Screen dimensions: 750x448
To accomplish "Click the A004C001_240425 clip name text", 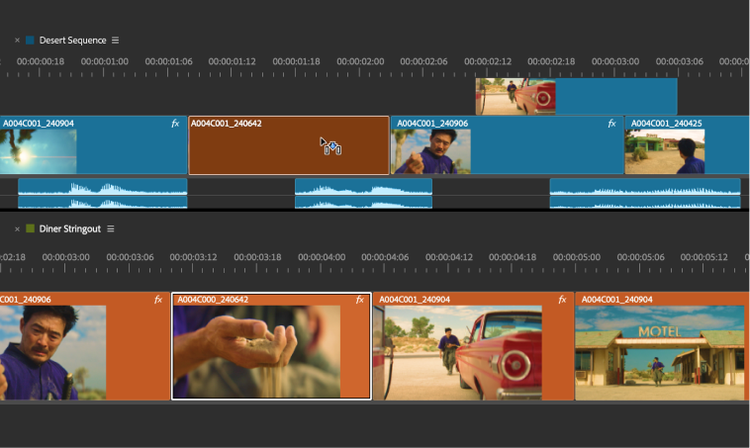I will pyautogui.click(x=666, y=123).
